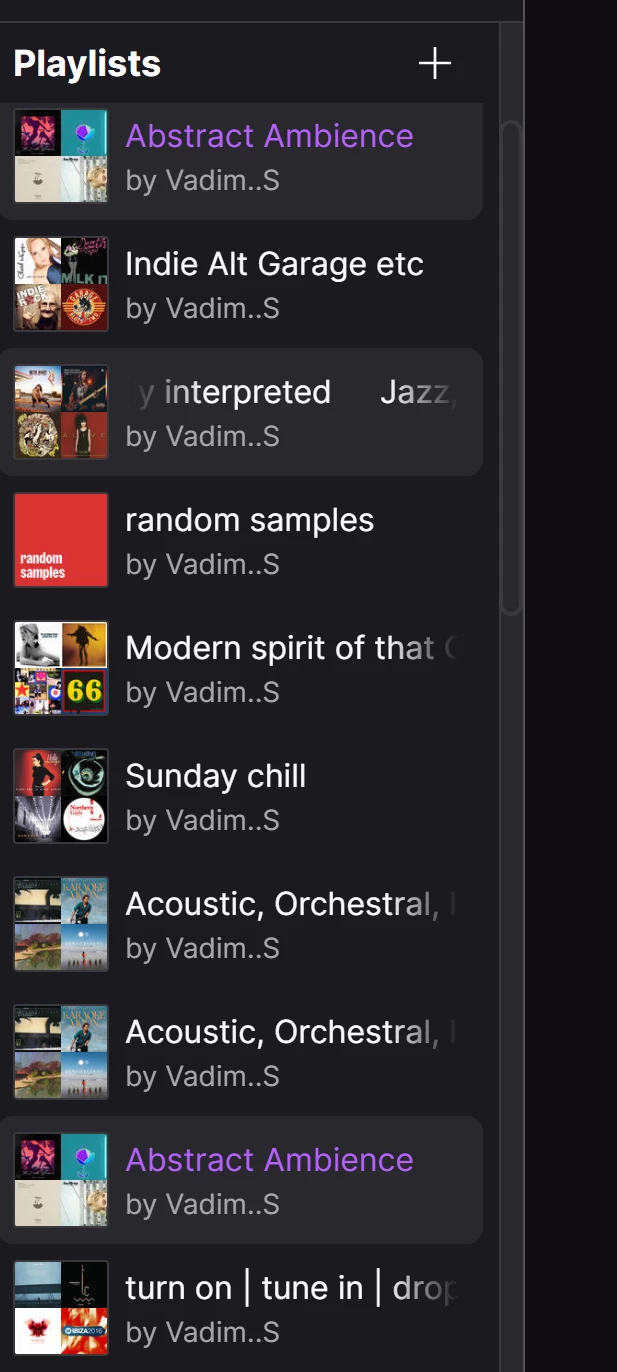Click author Vadim..S under Sunday chill
Viewport: 617px width, 1372px height.
pos(202,820)
